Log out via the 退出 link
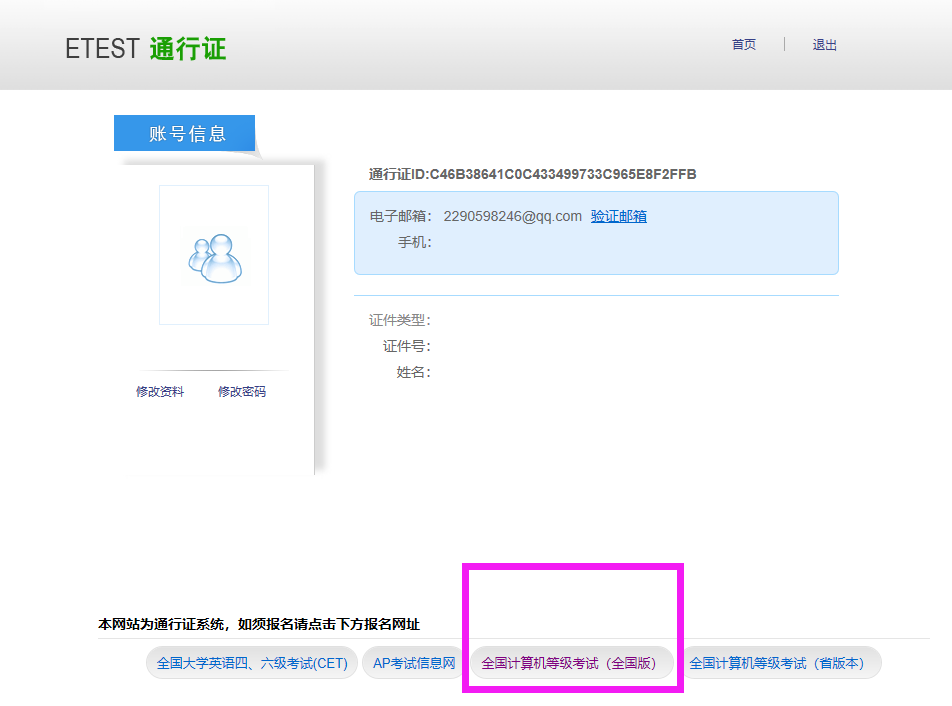The height and width of the screenshot is (706, 952). [x=824, y=45]
